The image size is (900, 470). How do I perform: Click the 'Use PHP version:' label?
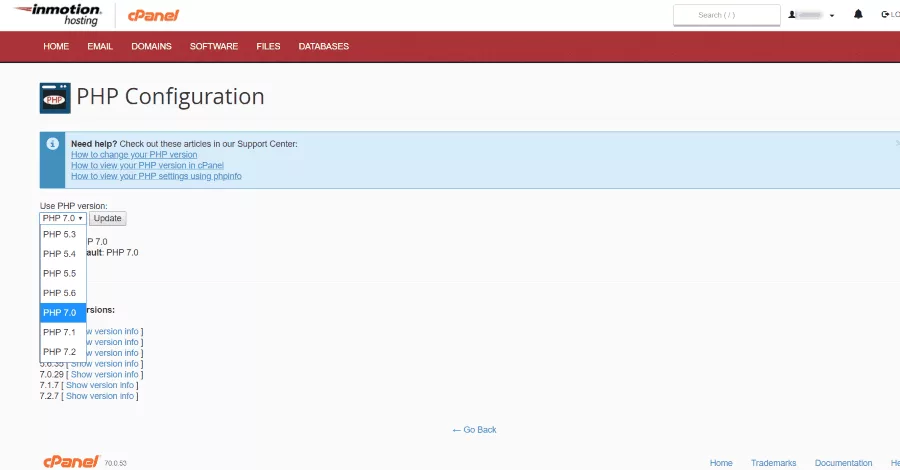73,205
